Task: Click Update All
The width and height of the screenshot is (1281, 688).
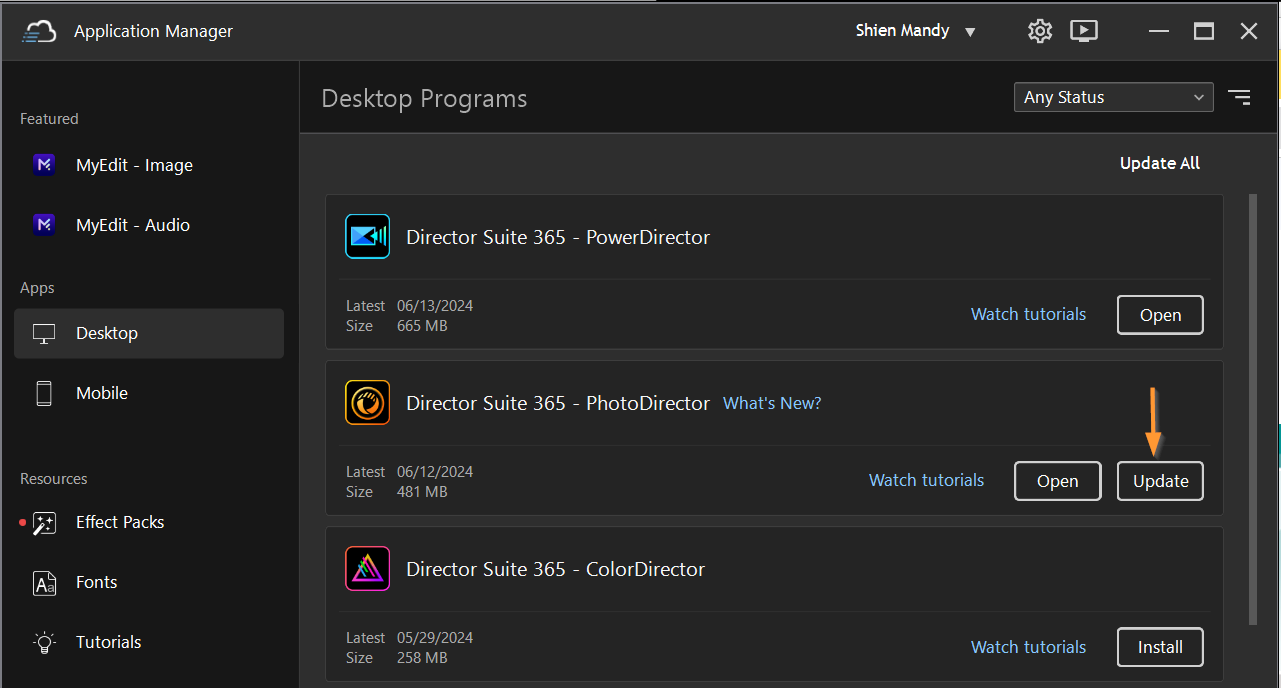Action: tap(1159, 163)
